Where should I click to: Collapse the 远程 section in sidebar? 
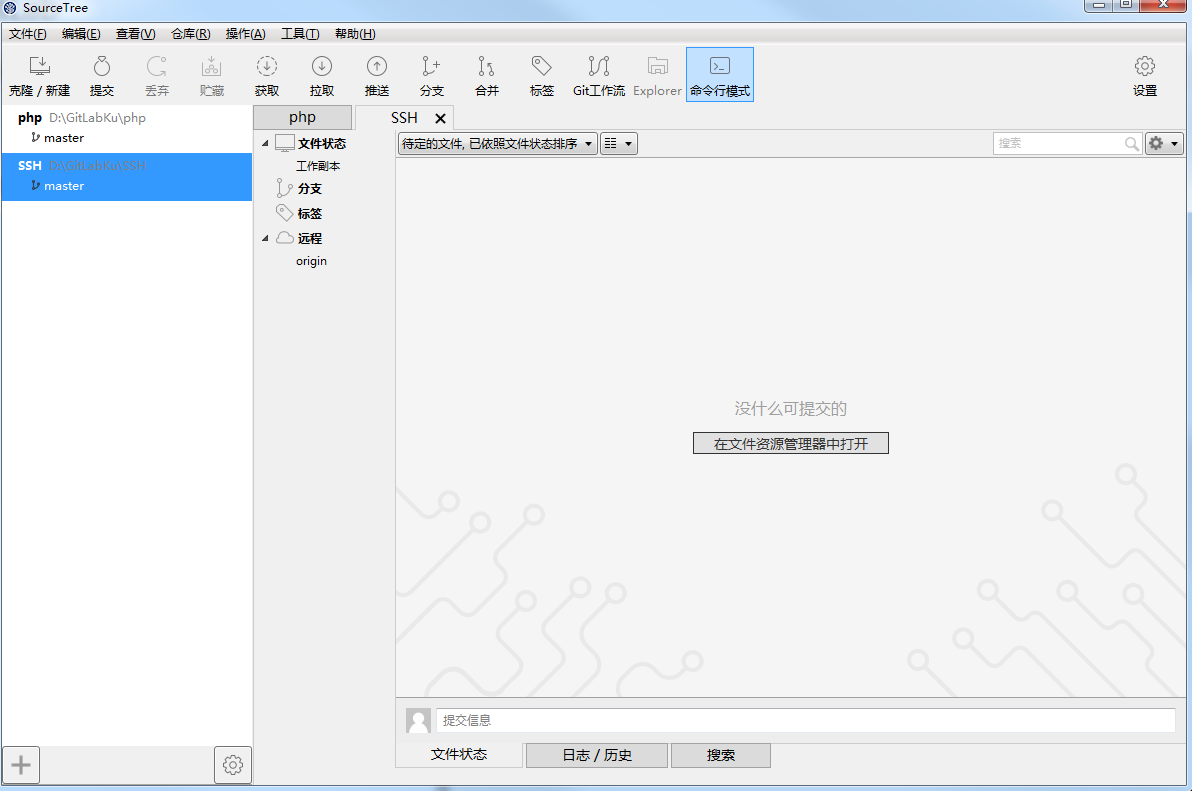tap(265, 237)
